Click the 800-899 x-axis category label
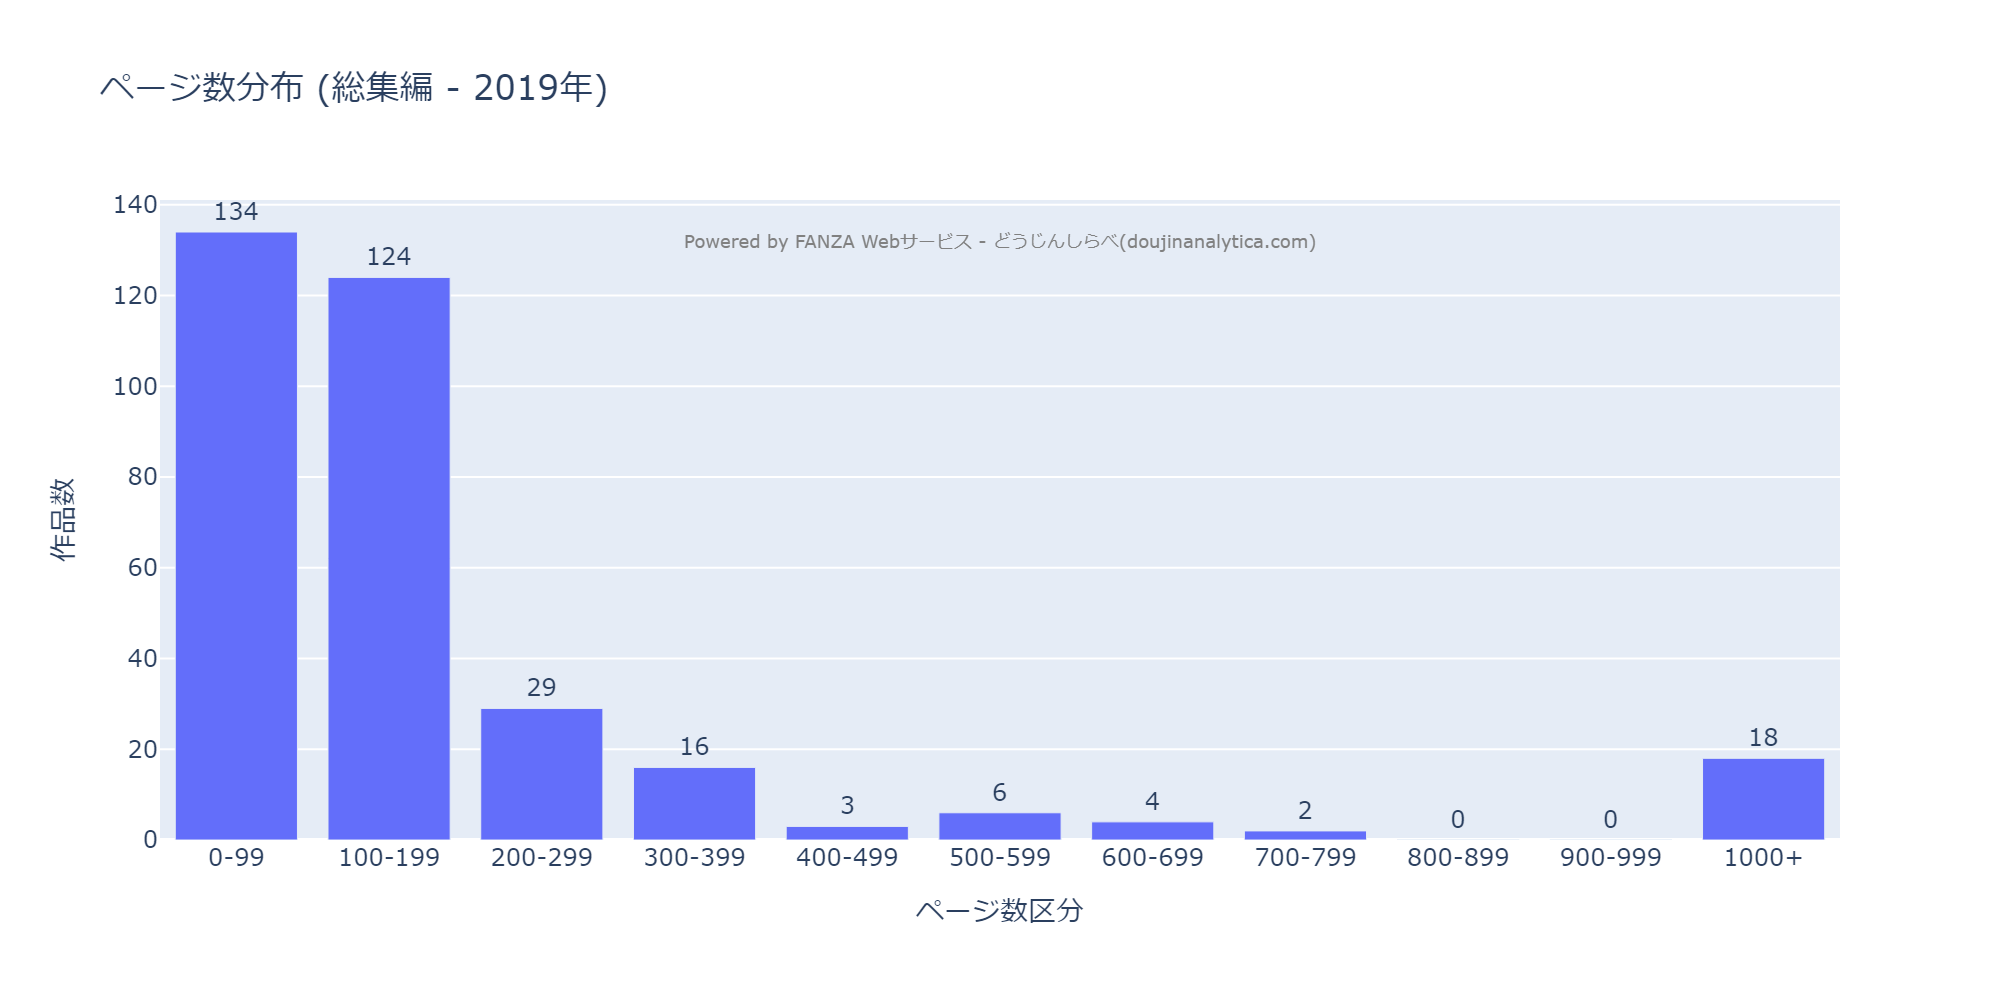The image size is (2000, 1000). 1457,858
